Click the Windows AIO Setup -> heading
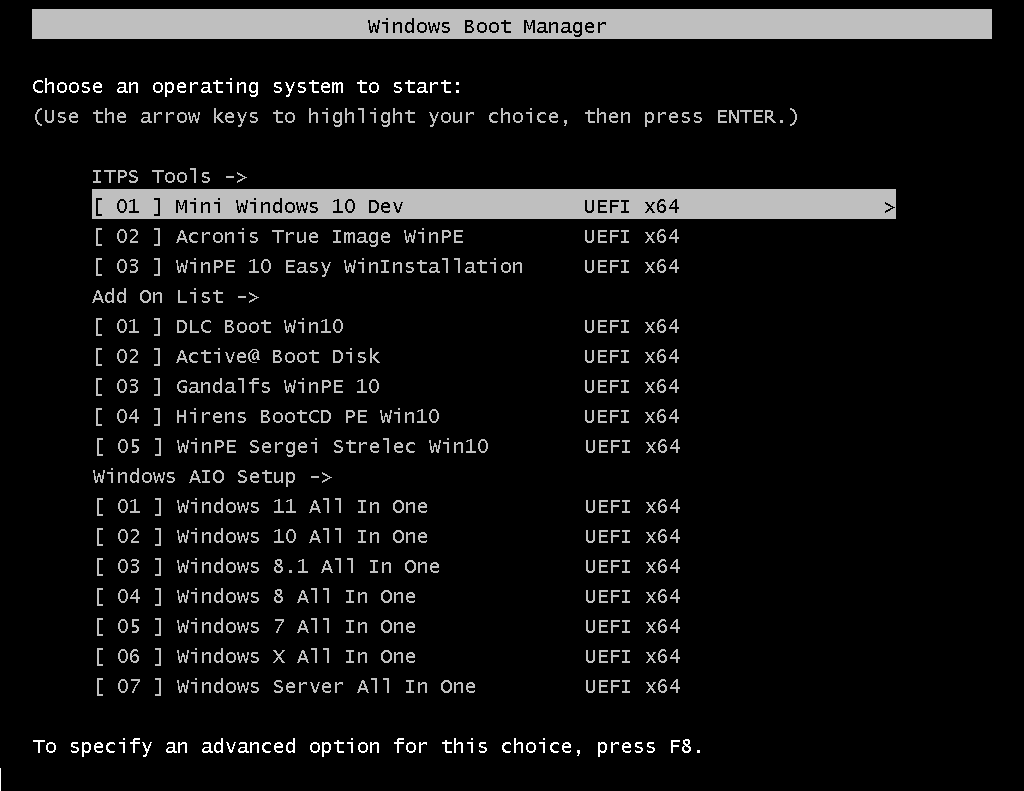1024x791 pixels. (x=212, y=477)
